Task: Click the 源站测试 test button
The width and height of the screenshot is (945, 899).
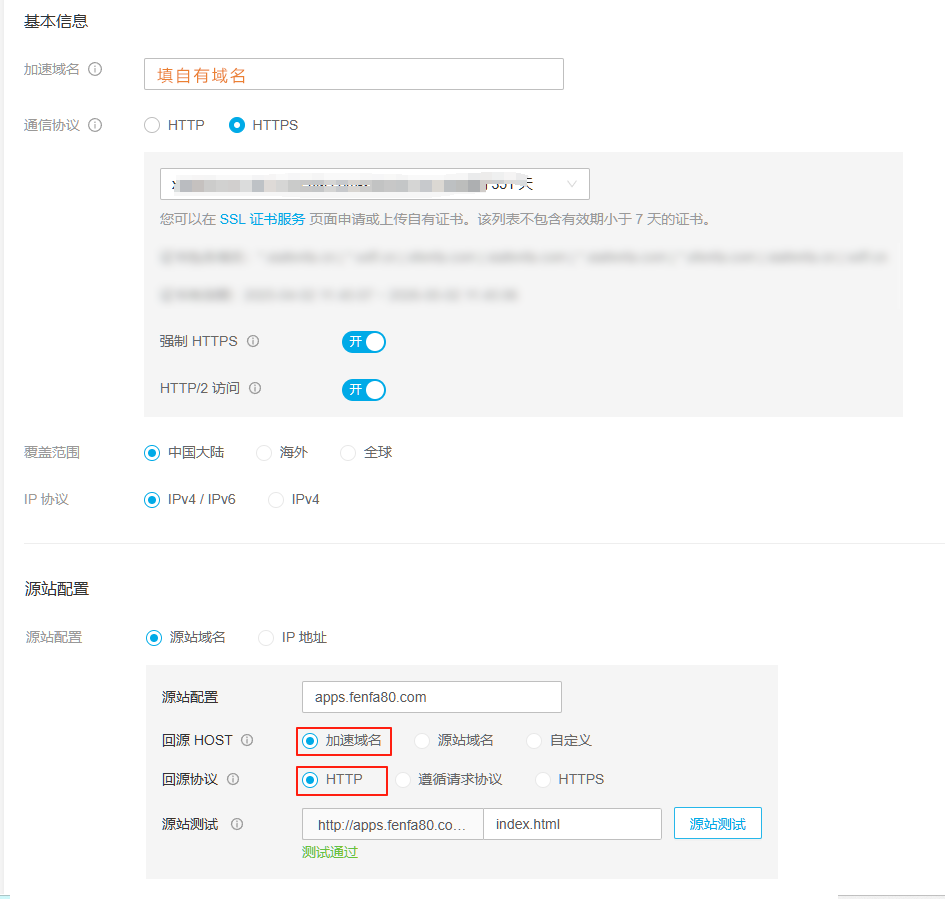Action: (x=717, y=822)
